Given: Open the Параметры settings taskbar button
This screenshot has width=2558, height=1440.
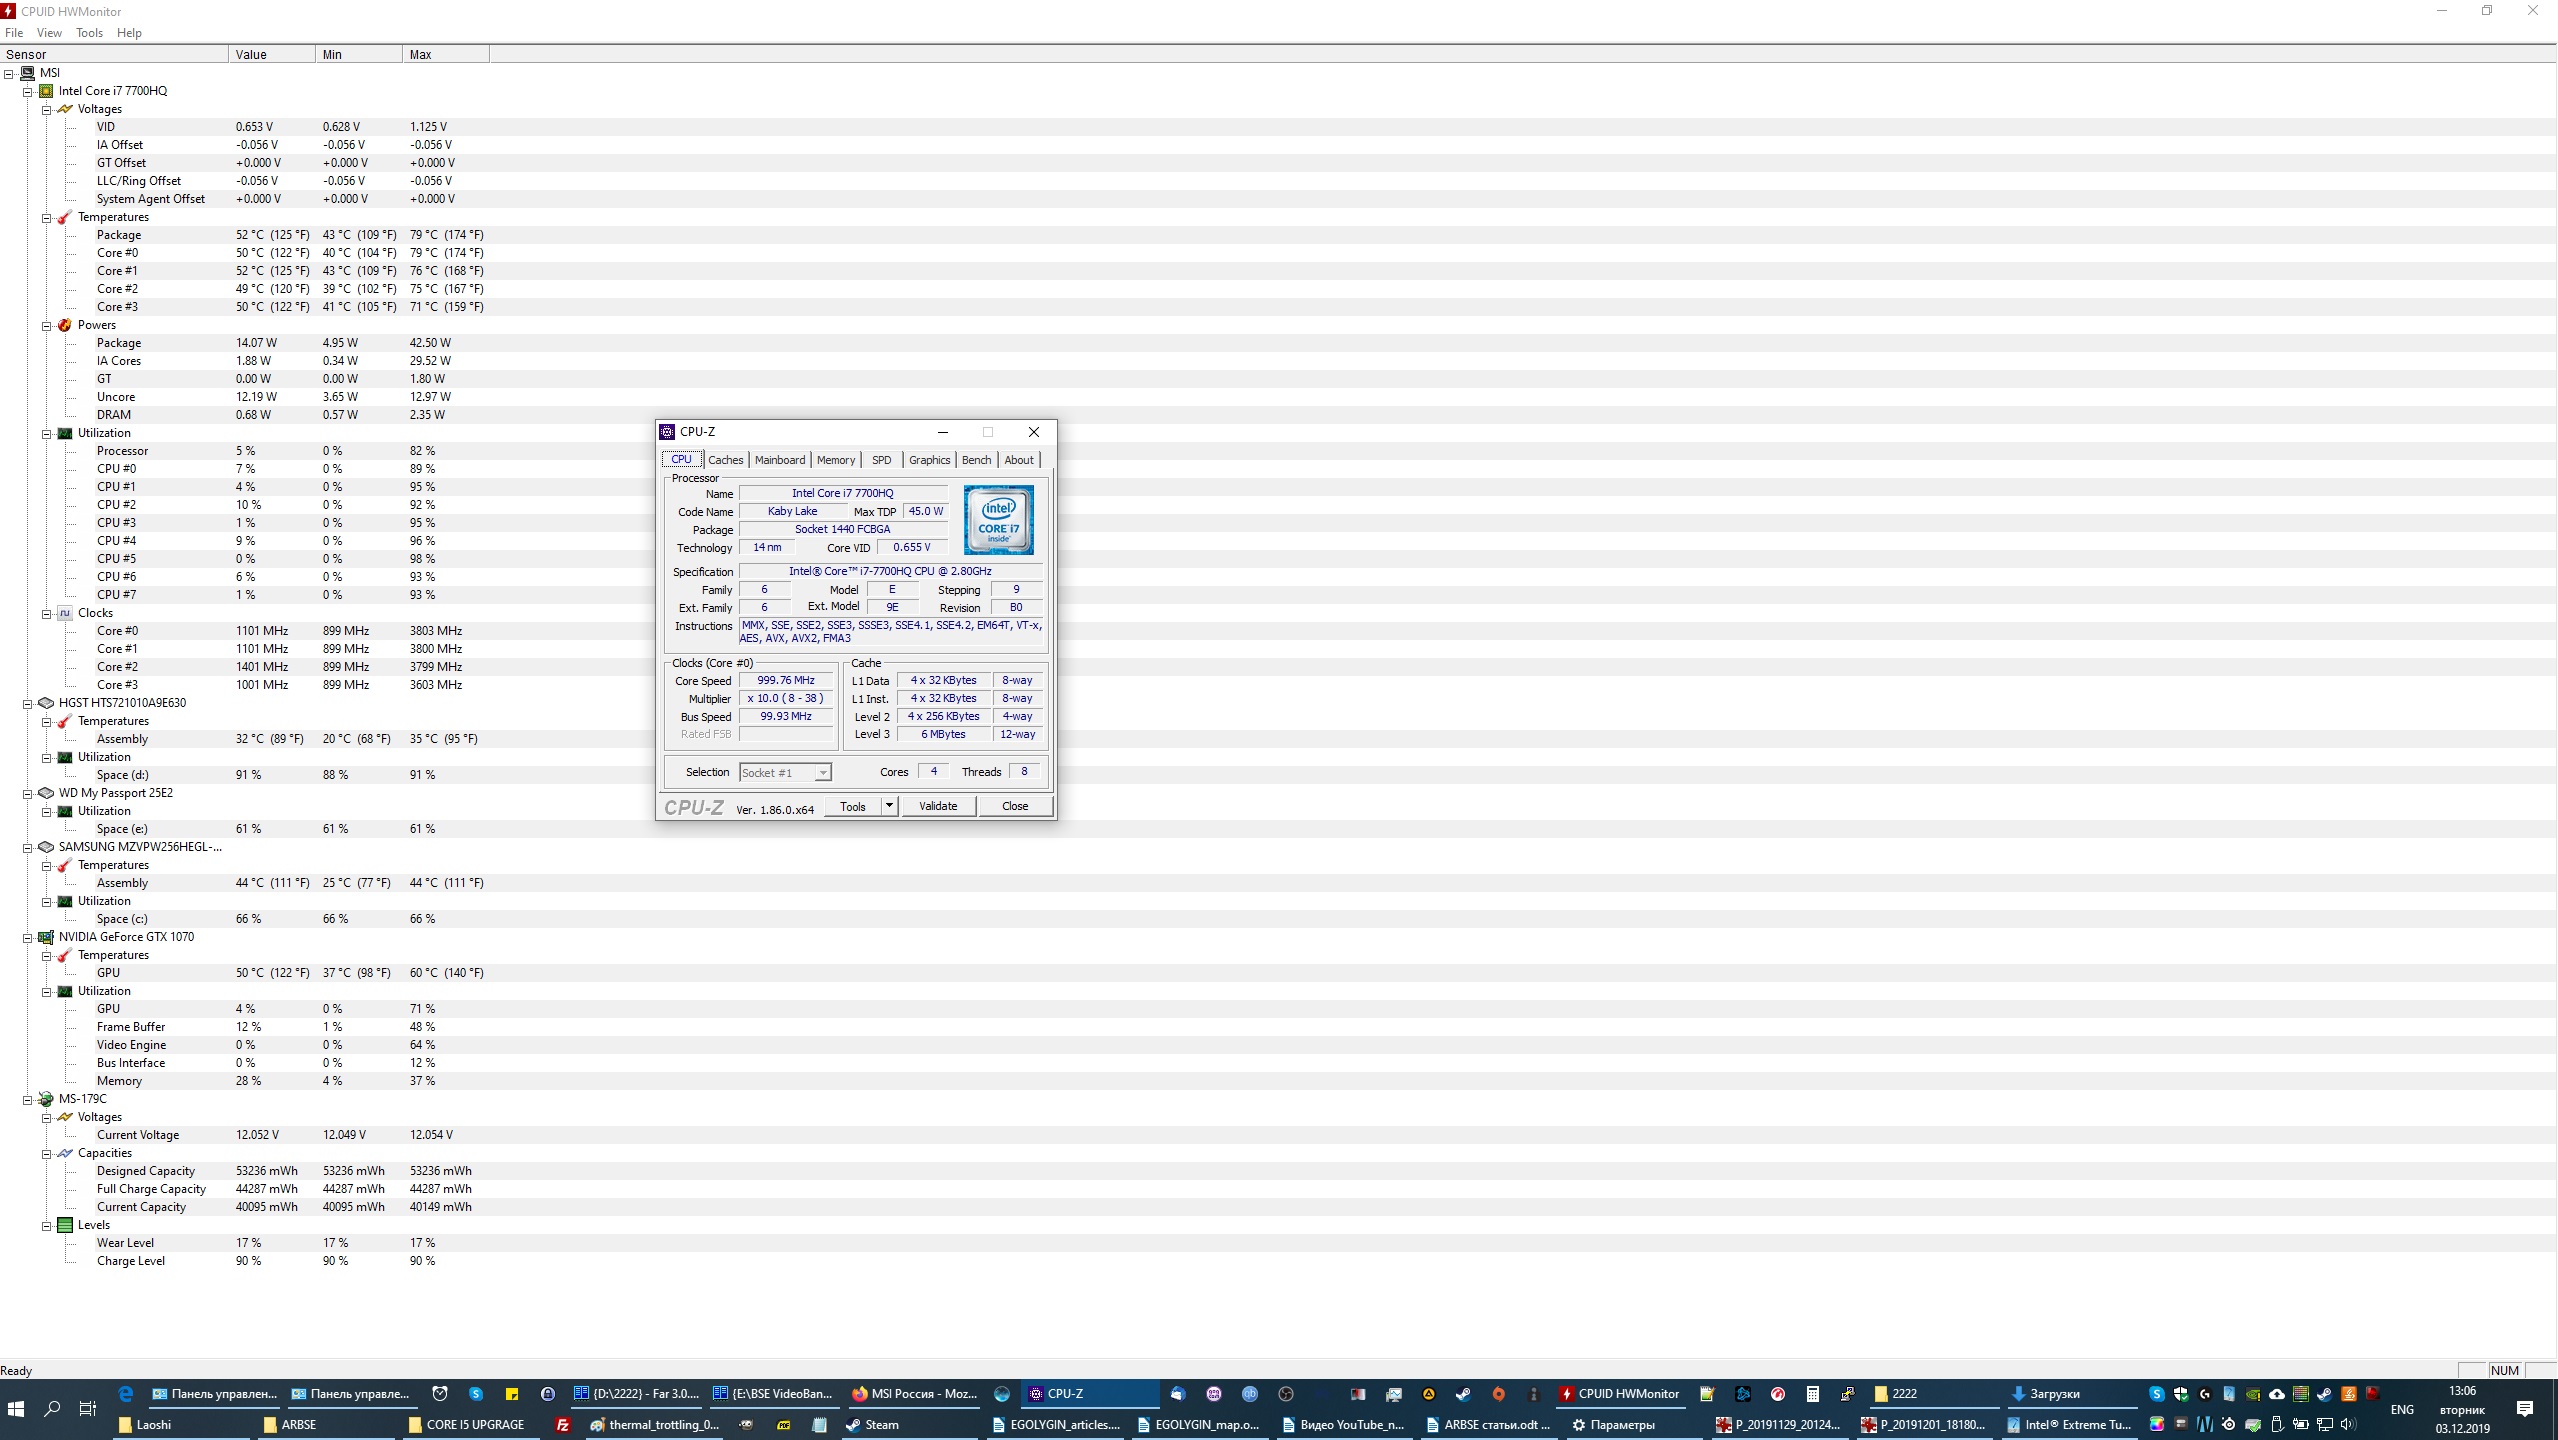Looking at the screenshot, I should coord(1636,1425).
